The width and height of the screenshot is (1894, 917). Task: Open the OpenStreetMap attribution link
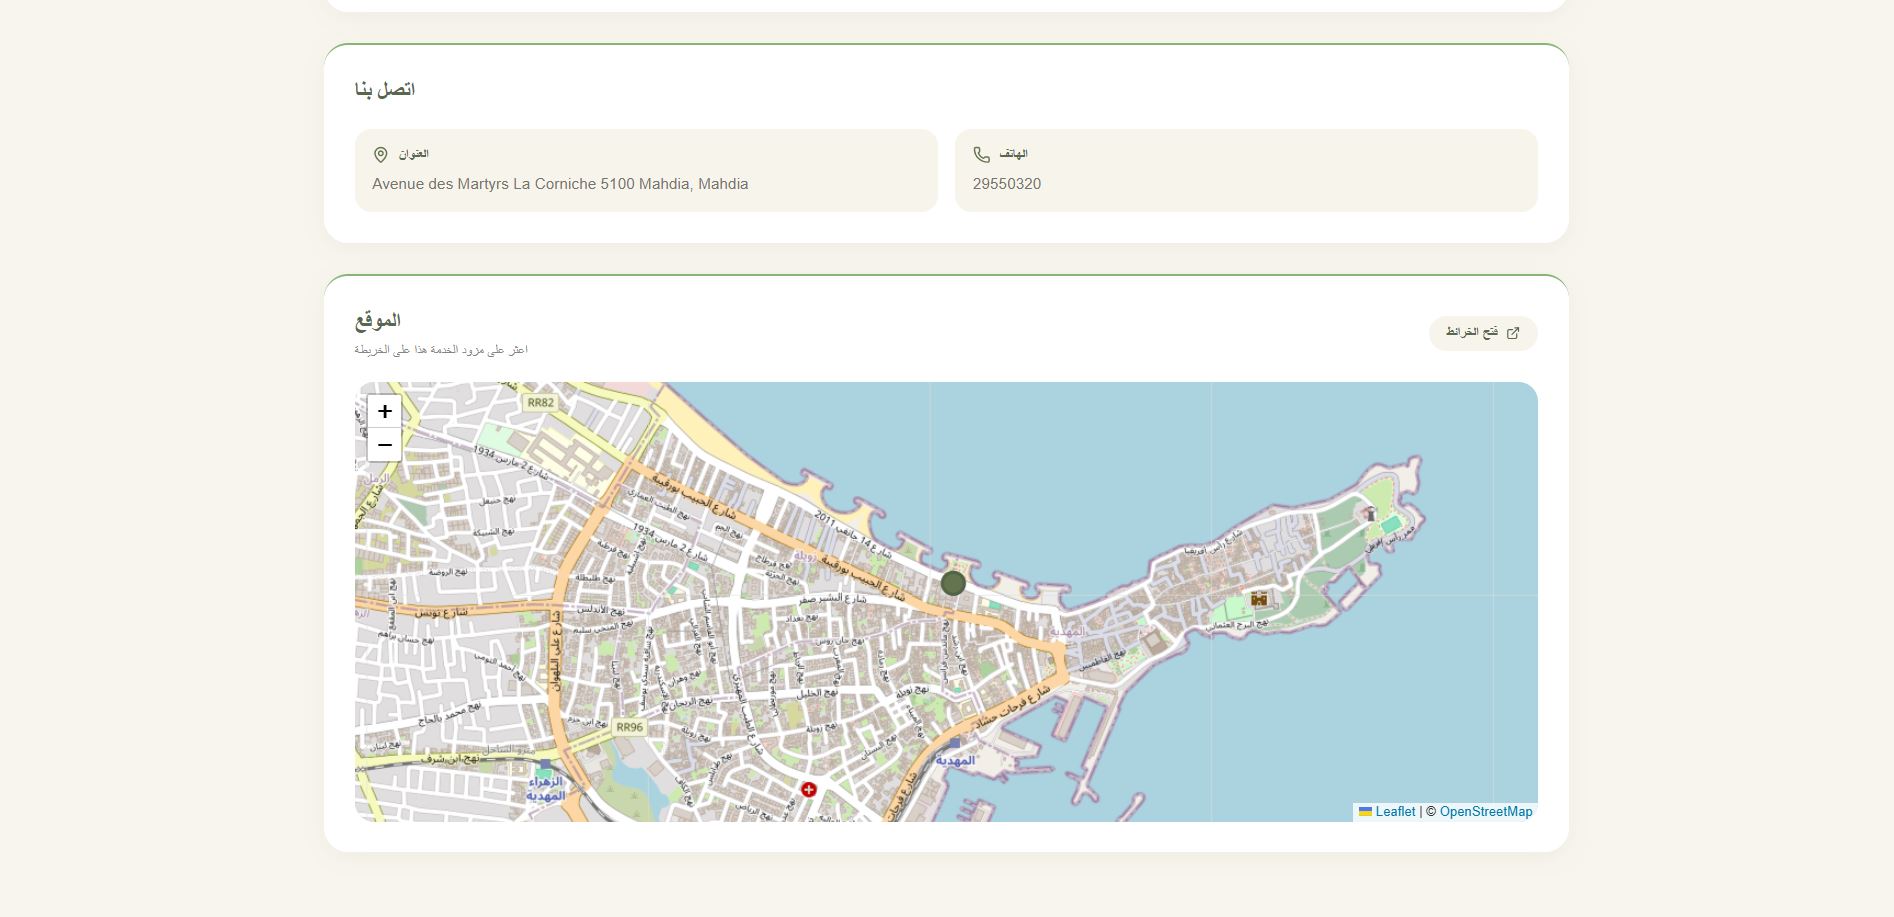click(1486, 812)
